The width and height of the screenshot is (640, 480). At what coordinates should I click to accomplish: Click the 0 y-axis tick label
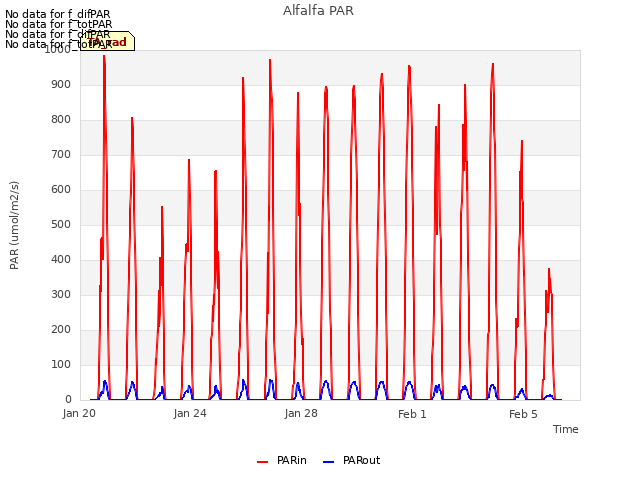pos(68,400)
